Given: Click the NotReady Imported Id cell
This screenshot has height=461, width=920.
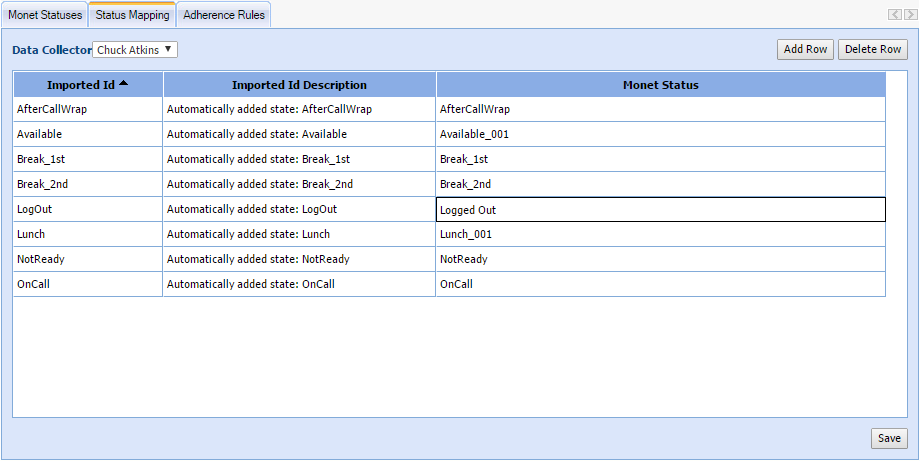Looking at the screenshot, I should [x=88, y=259].
